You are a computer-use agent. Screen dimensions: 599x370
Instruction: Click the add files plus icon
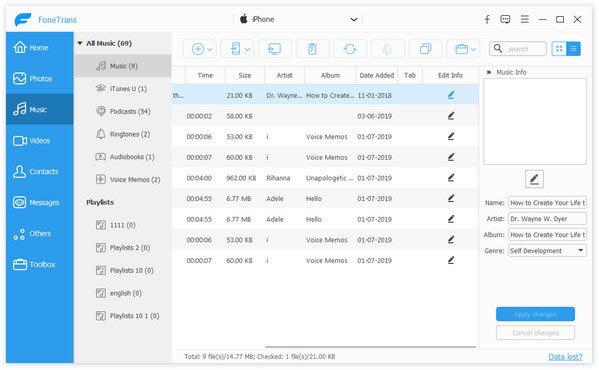pyautogui.click(x=198, y=49)
